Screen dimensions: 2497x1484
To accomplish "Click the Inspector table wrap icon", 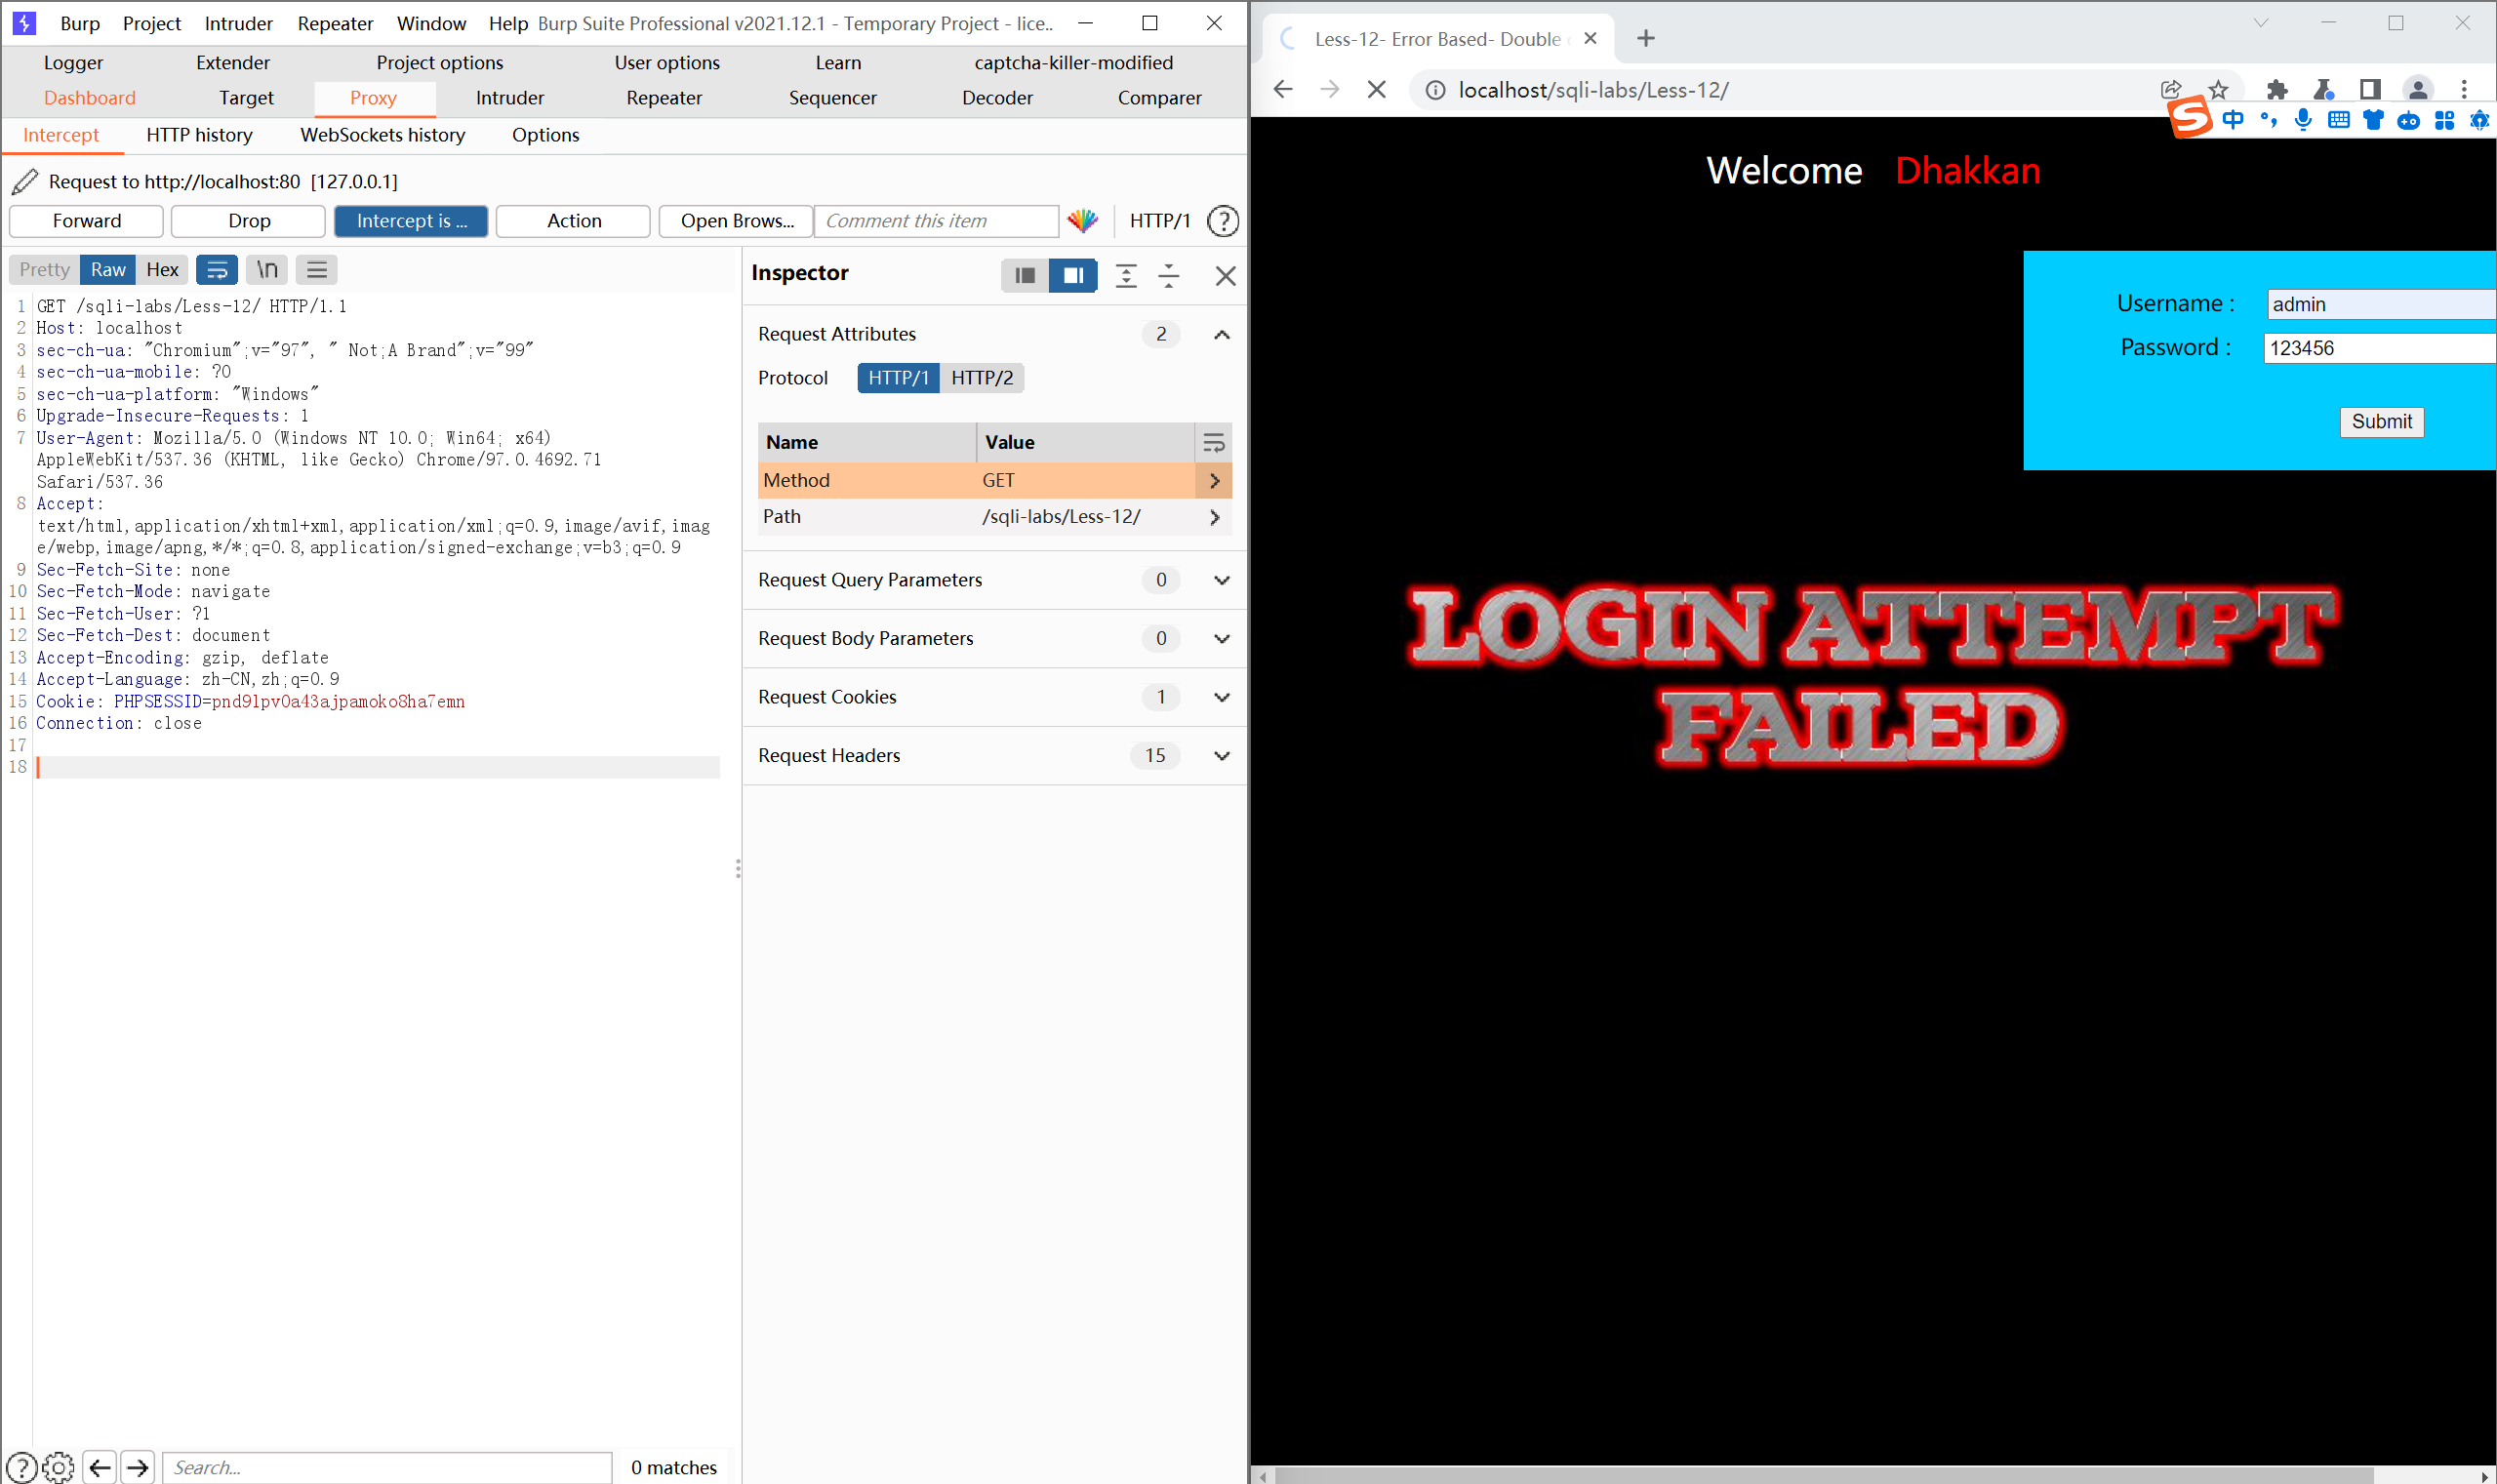I will click(x=1214, y=442).
